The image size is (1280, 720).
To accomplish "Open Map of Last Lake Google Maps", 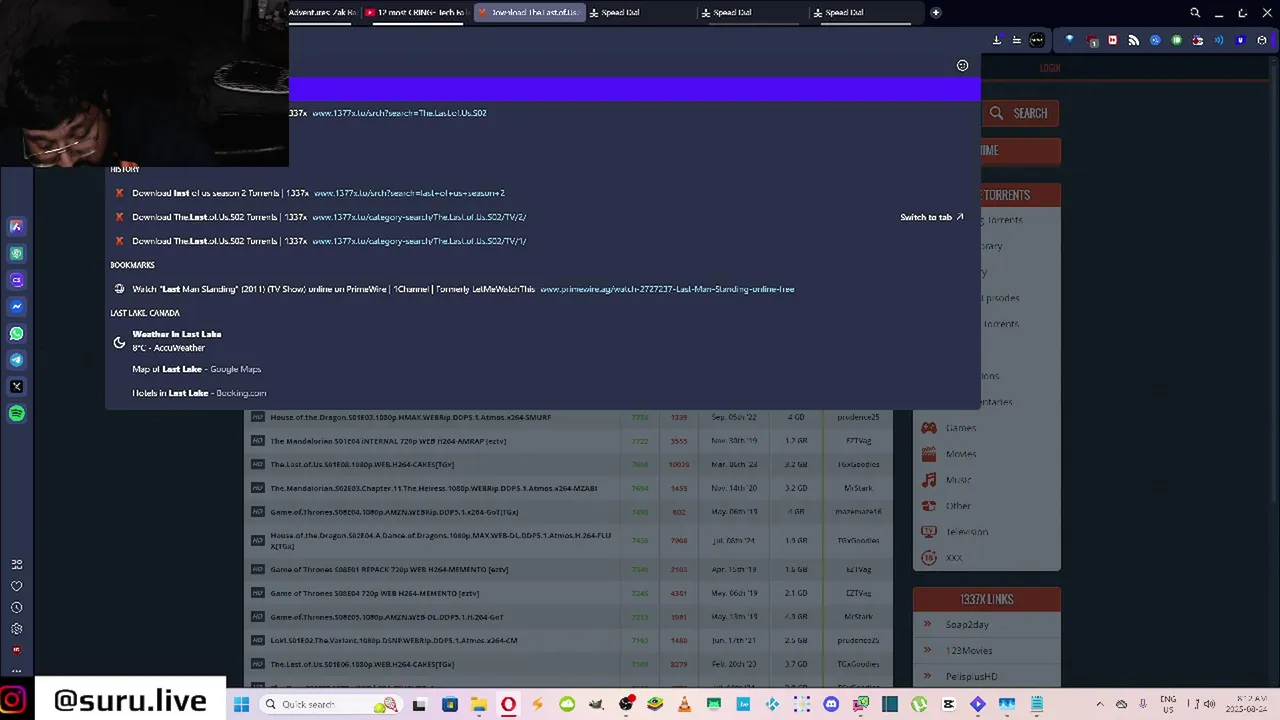I will tap(542, 369).
